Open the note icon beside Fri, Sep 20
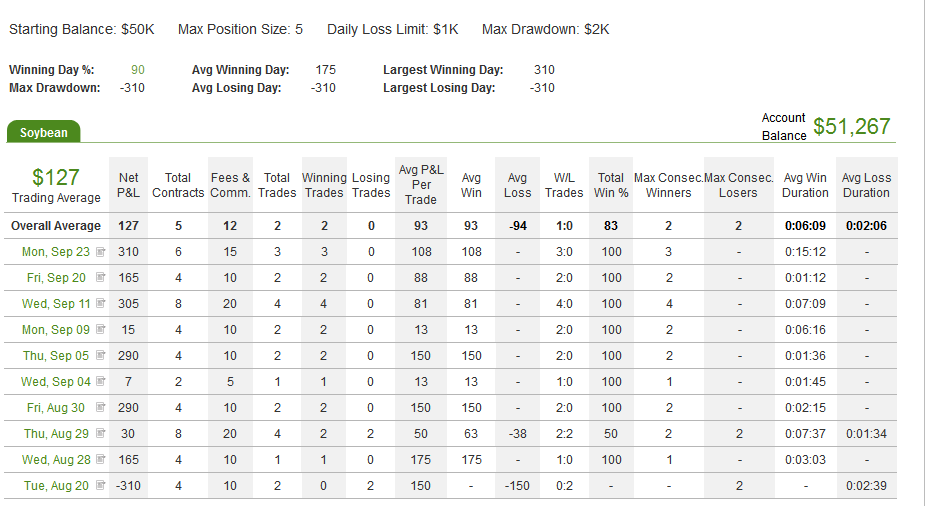 100,277
